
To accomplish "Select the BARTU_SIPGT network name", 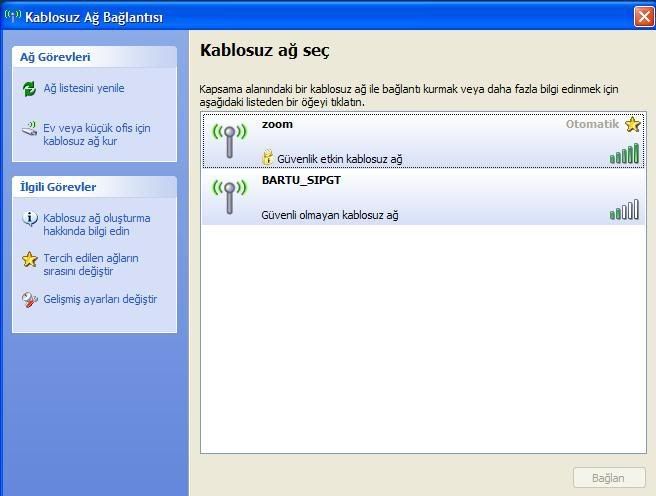I will point(302,181).
